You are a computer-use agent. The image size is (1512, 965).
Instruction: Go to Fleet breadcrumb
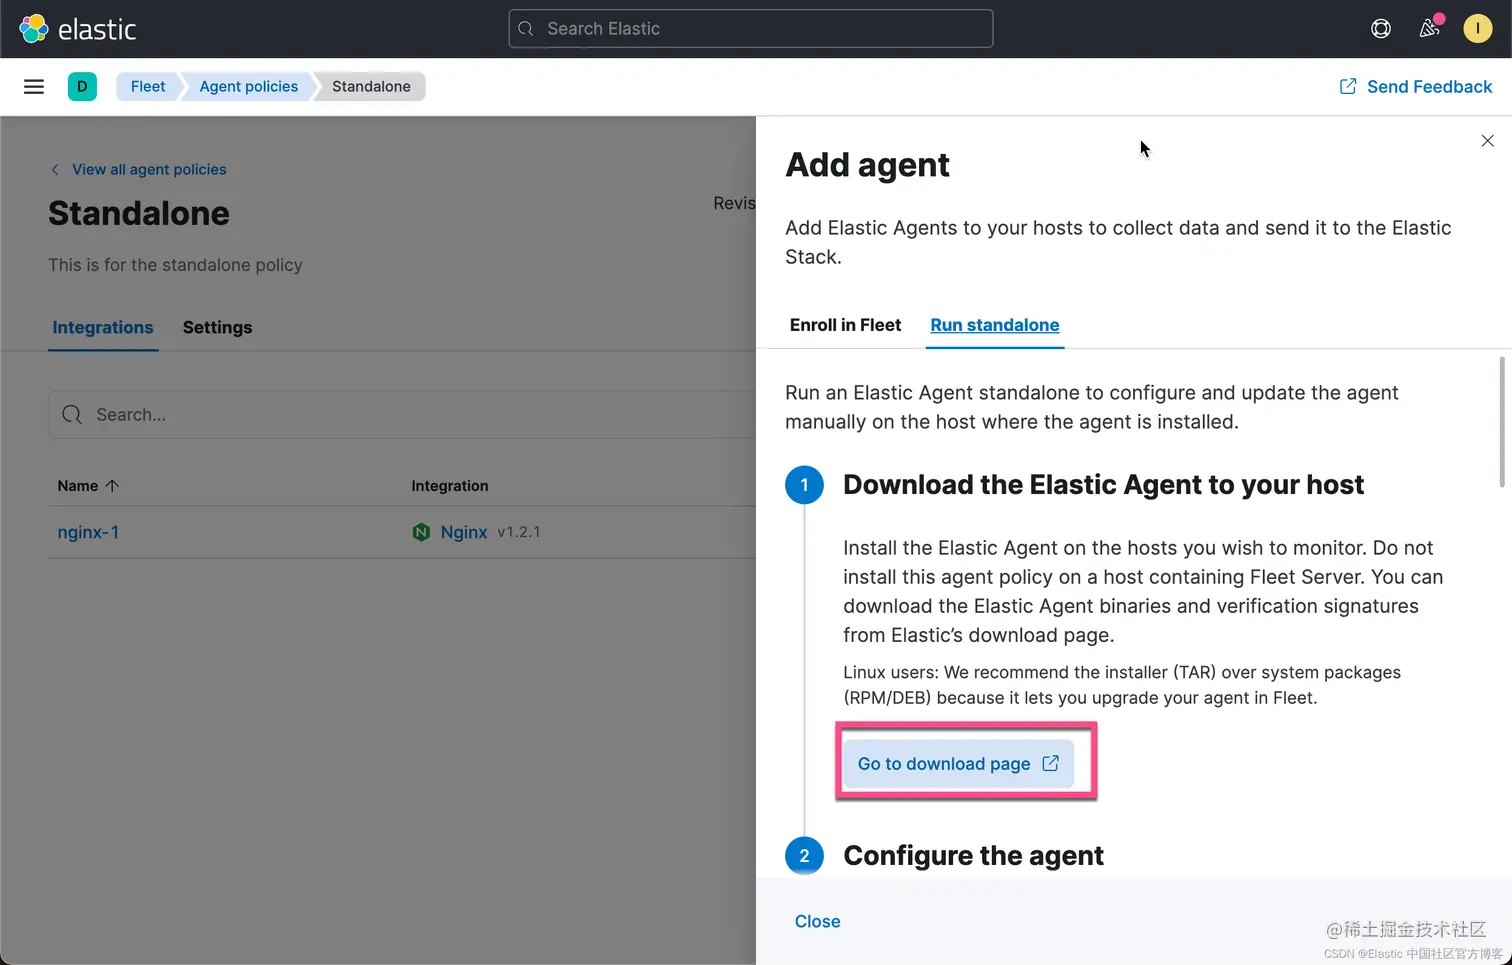pyautogui.click(x=148, y=87)
